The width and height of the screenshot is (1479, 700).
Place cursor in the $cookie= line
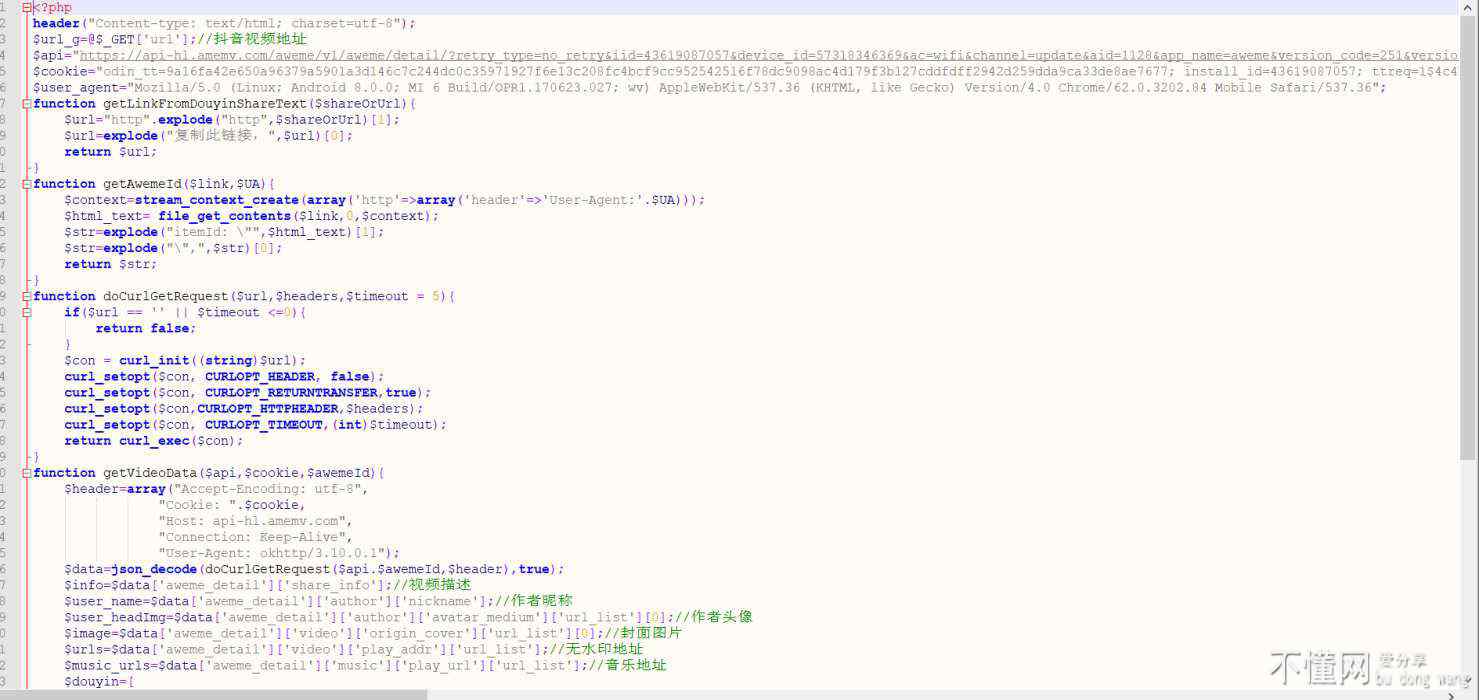click(600, 72)
